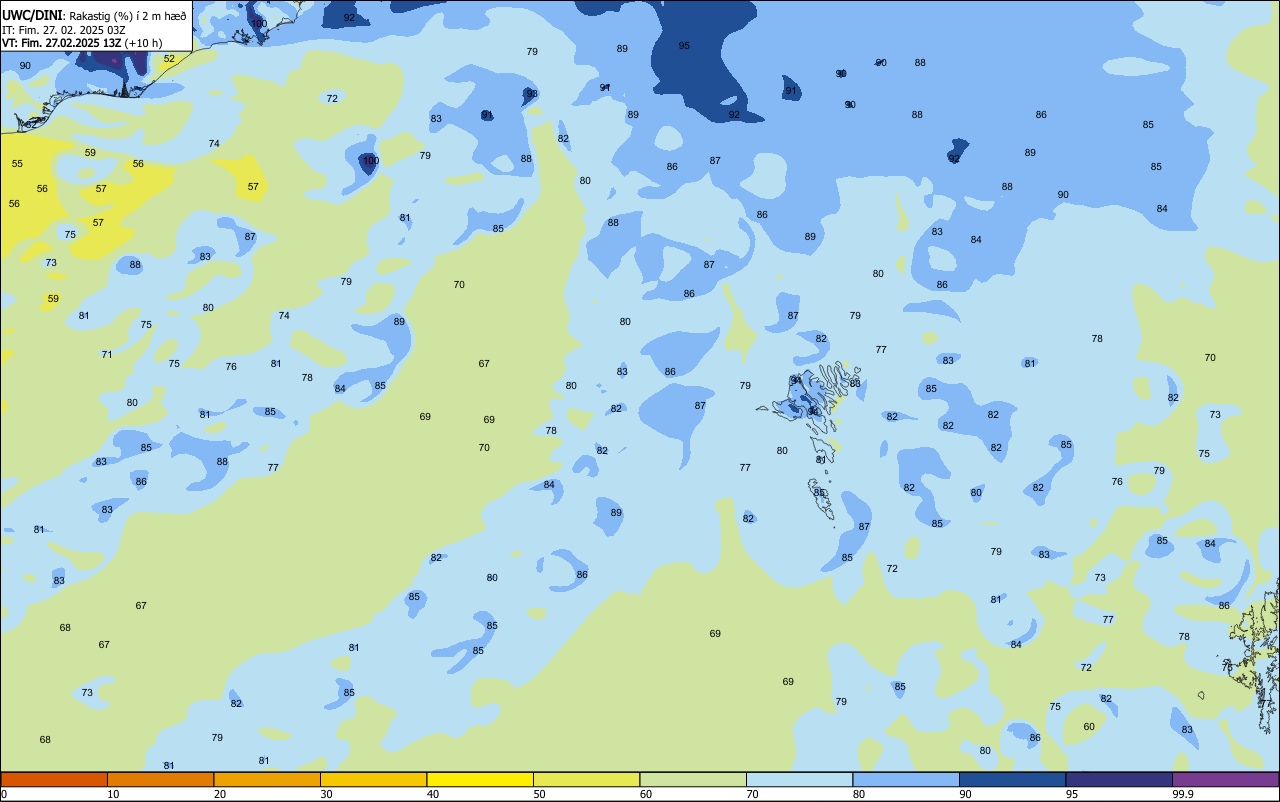Pick the 20–30 amber legend swatch
The width and height of the screenshot is (1280, 802).
(267, 779)
